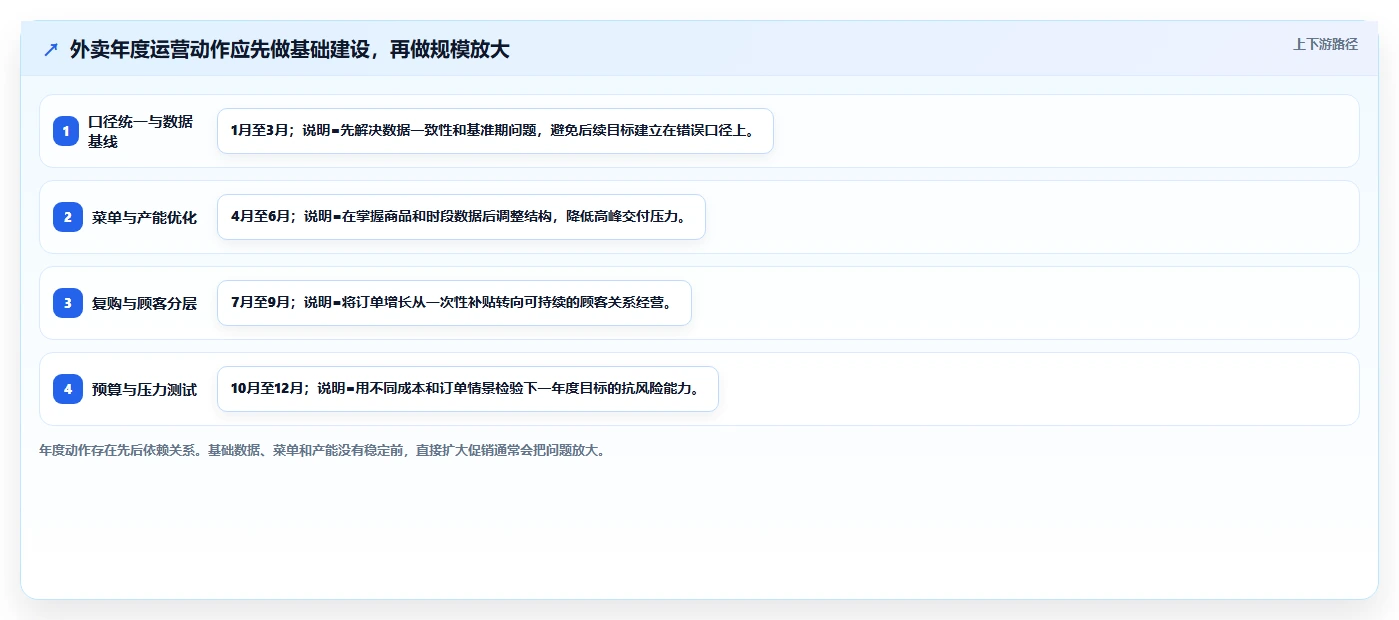The image size is (1399, 620).
Task: Open the 1月至3月 description box
Action: pos(495,131)
